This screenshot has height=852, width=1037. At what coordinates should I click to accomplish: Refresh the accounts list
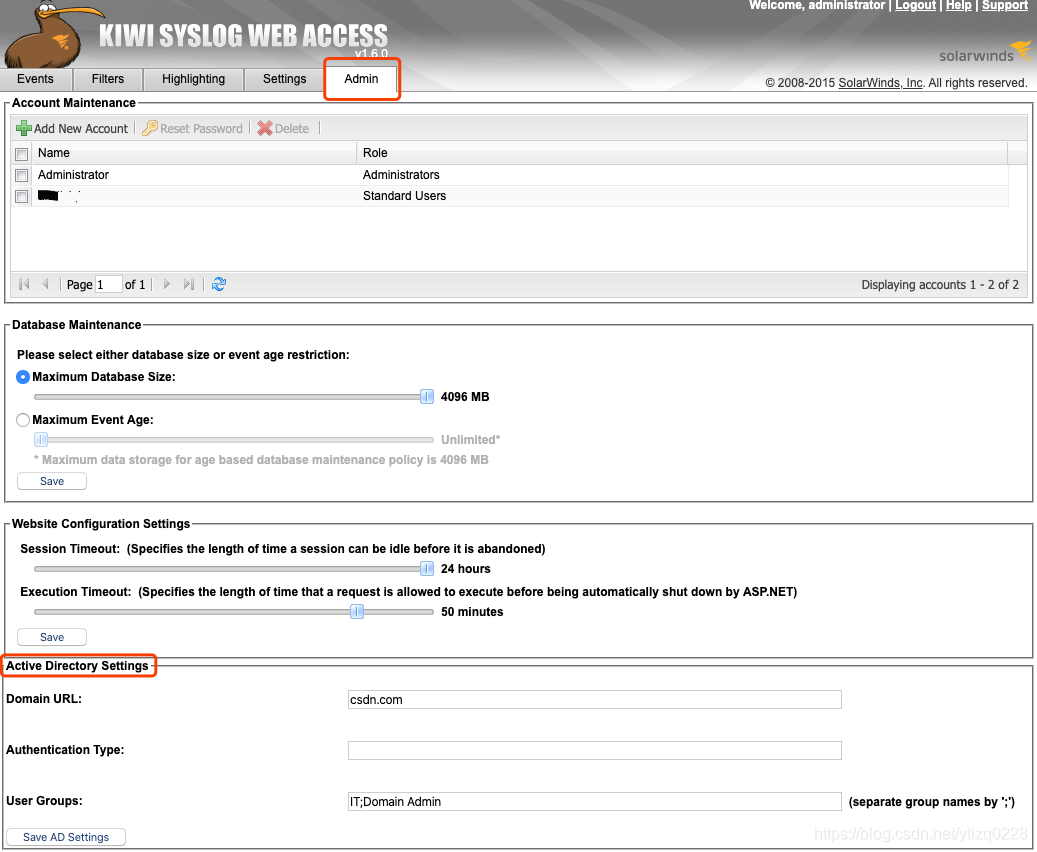click(219, 284)
